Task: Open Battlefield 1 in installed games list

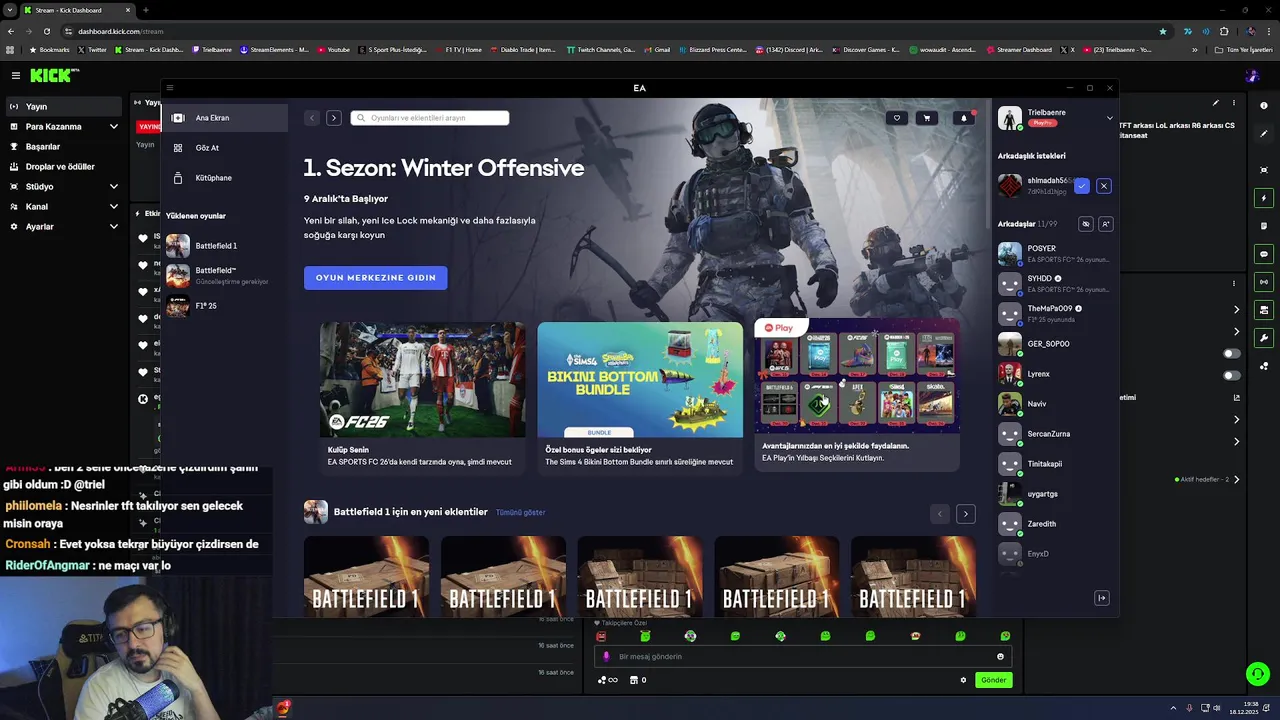Action: coord(226,246)
